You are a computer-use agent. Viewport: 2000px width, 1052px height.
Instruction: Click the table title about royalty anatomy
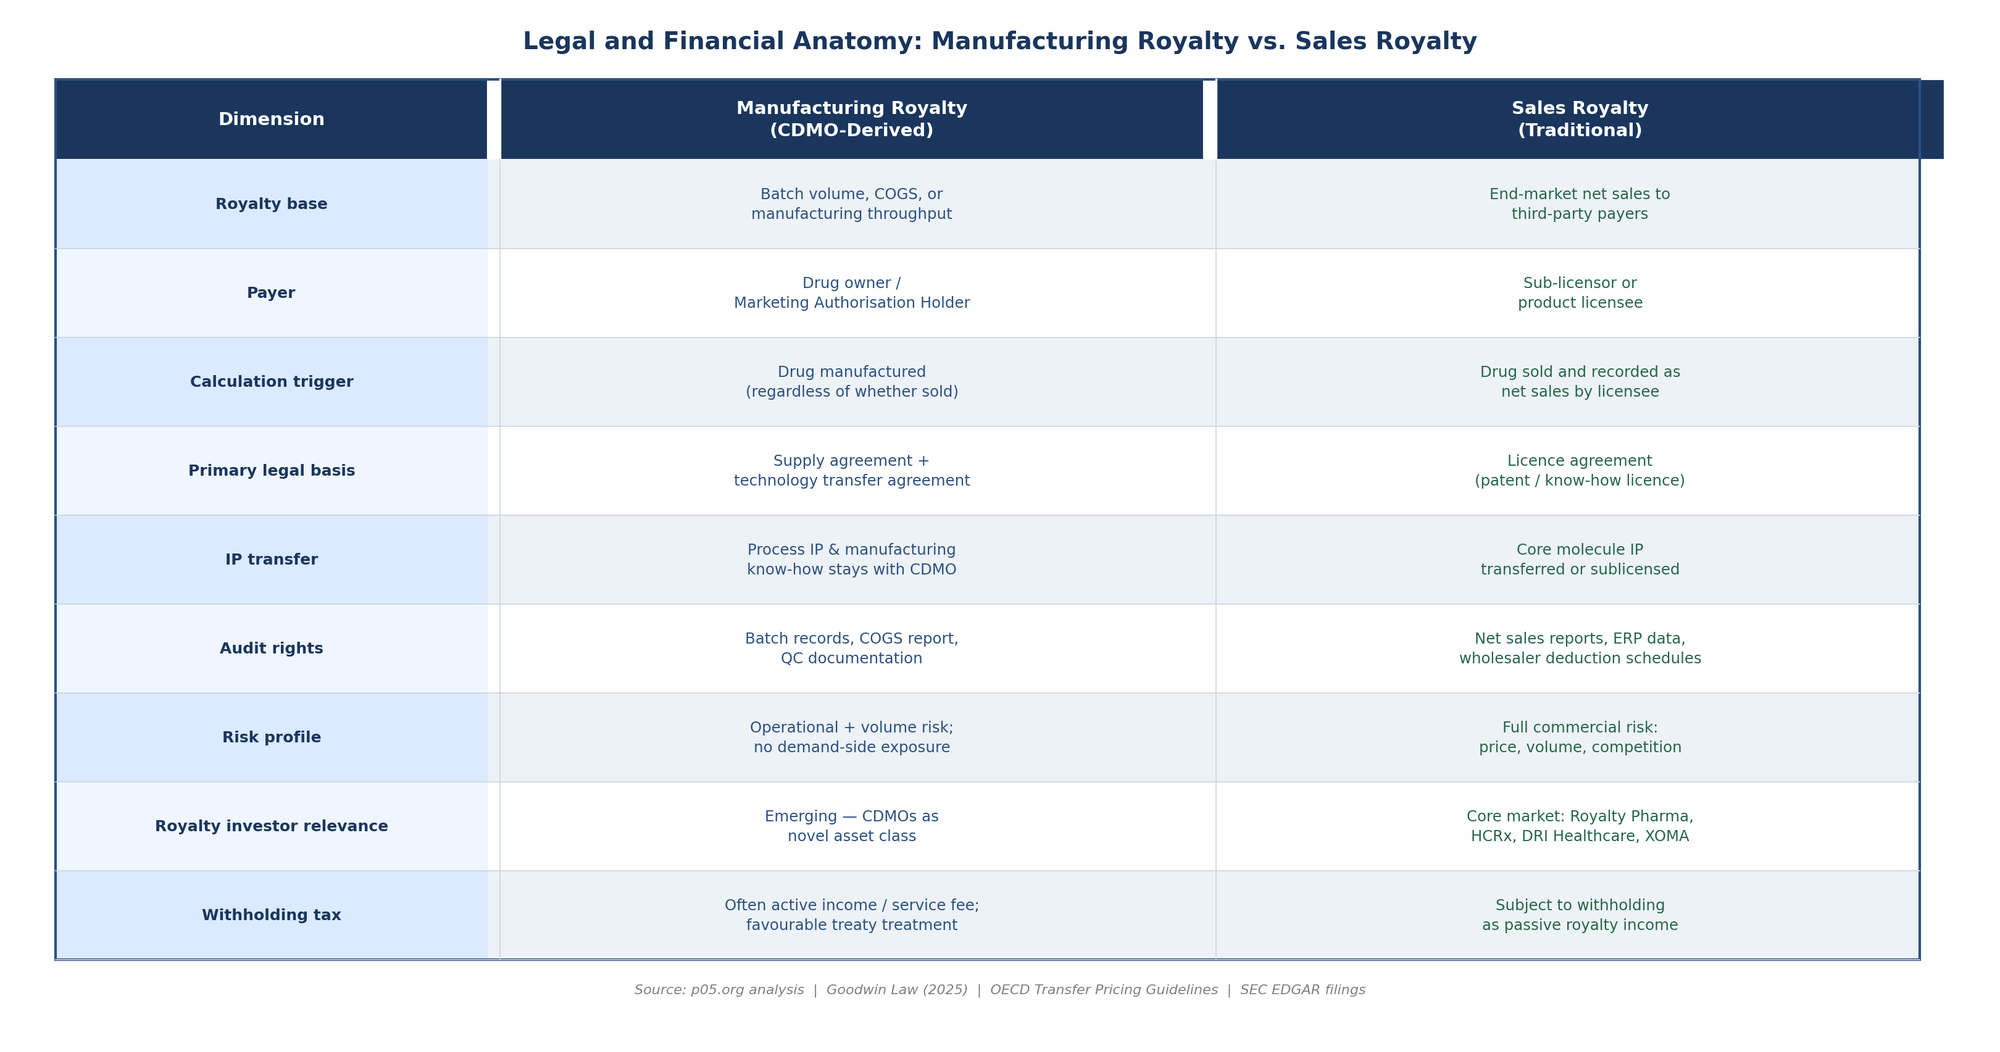[999, 42]
